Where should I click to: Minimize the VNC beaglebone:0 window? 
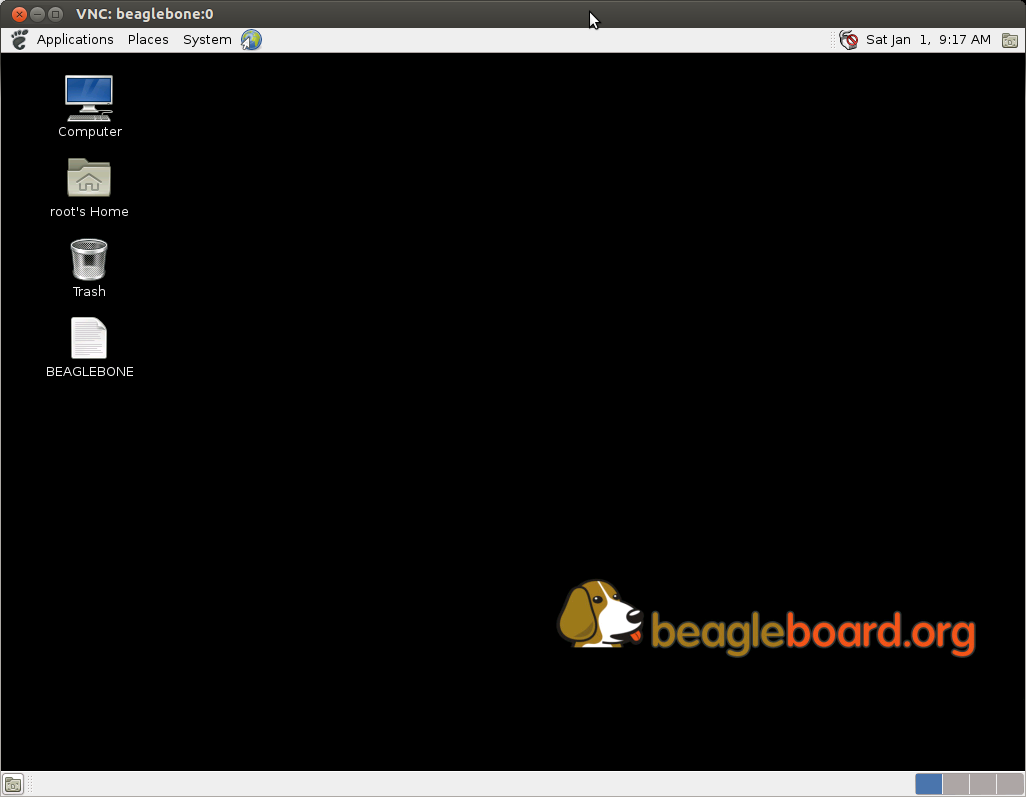coord(37,14)
